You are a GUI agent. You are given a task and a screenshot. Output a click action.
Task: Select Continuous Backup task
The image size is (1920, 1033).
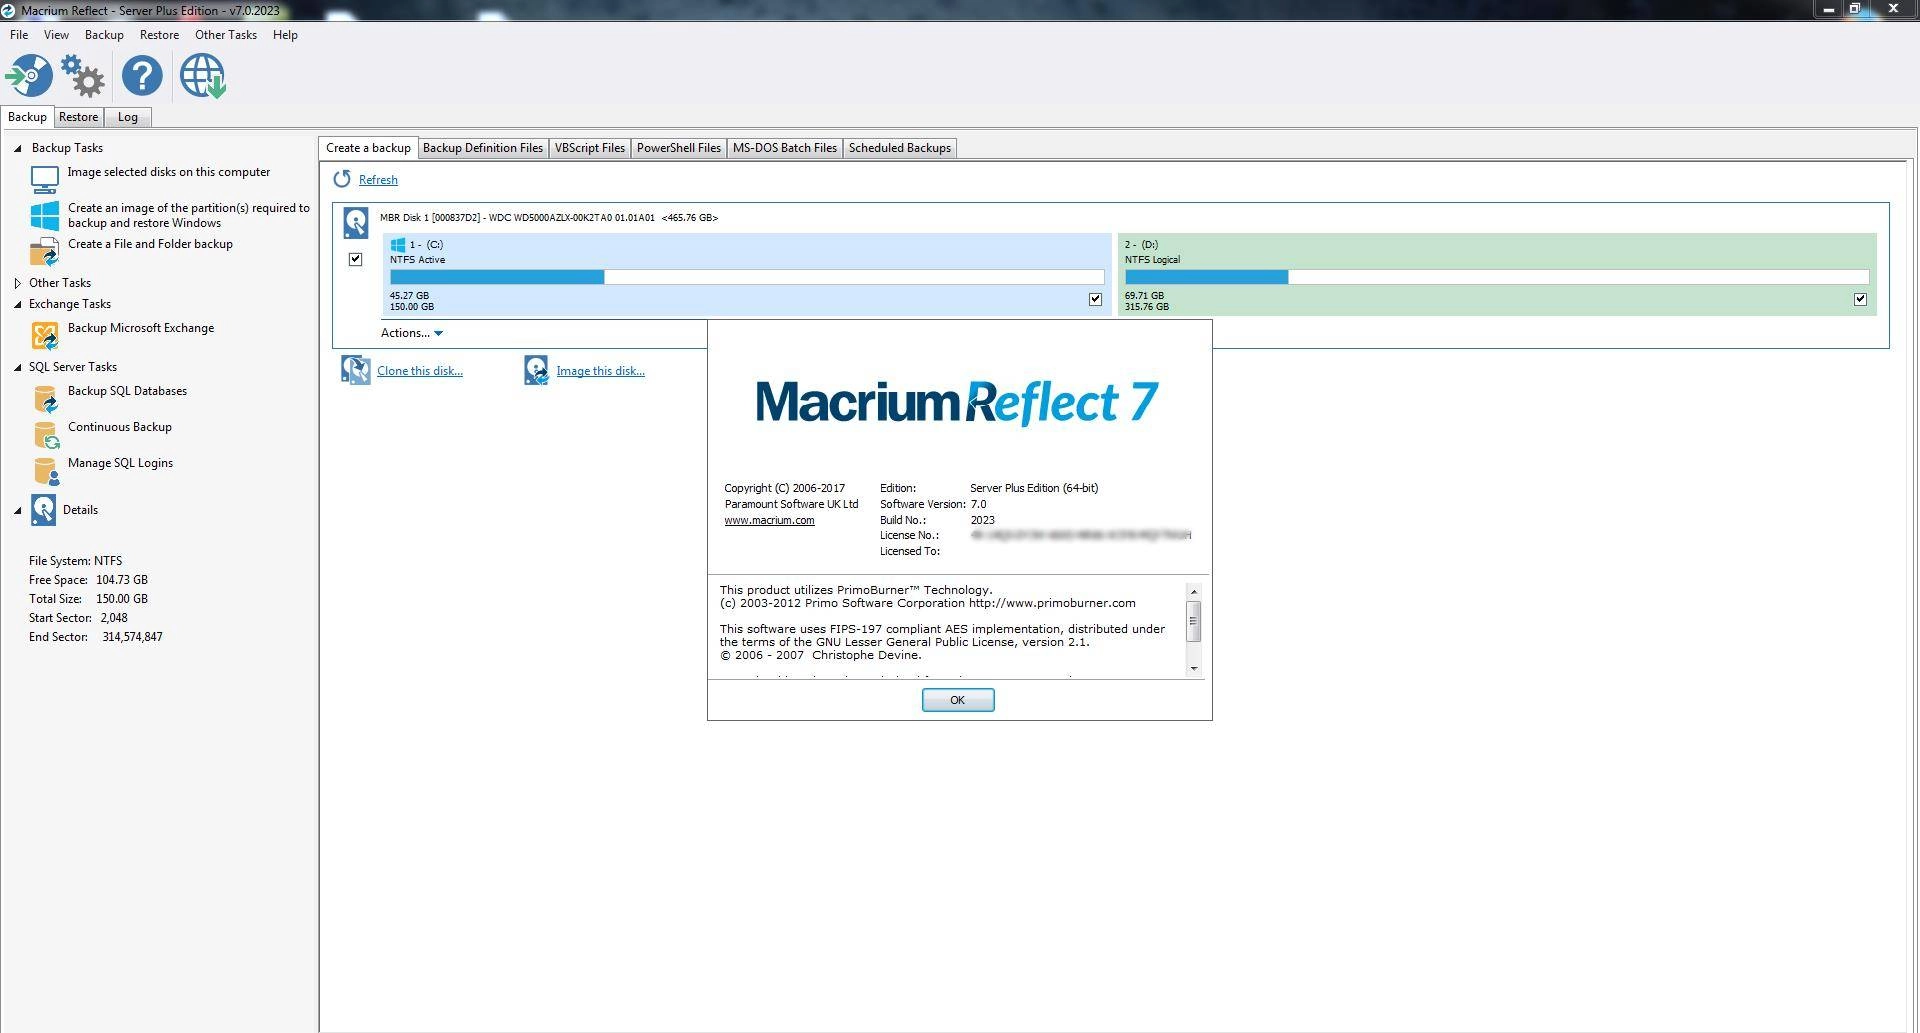coord(120,427)
